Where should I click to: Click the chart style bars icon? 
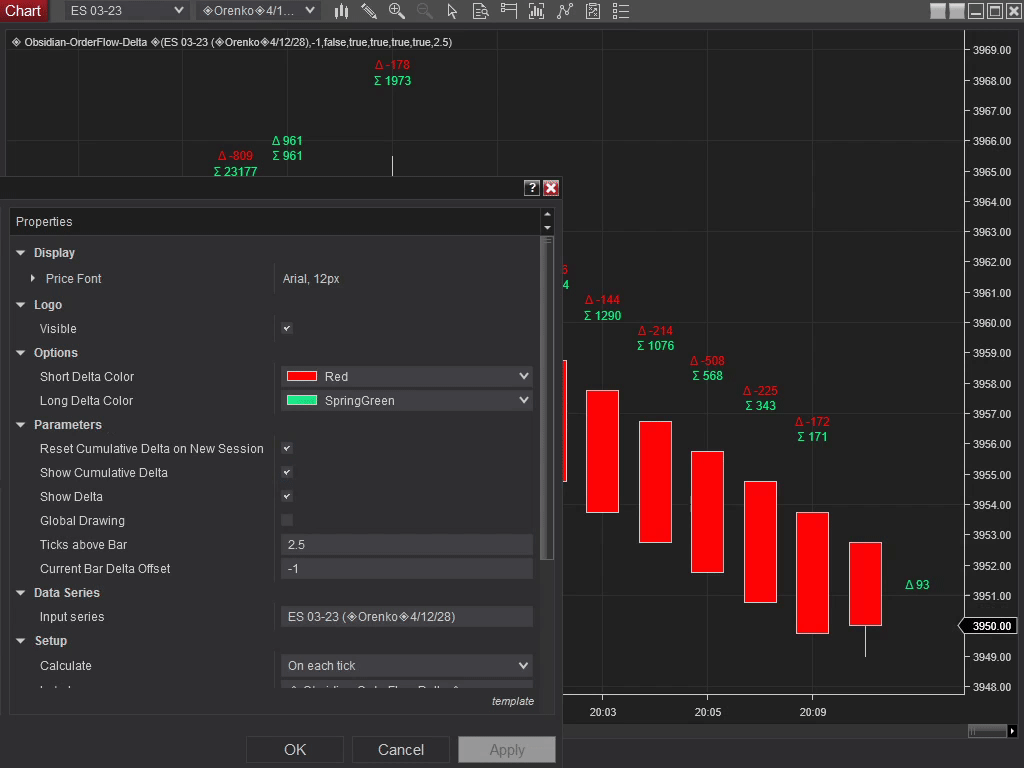(340, 11)
